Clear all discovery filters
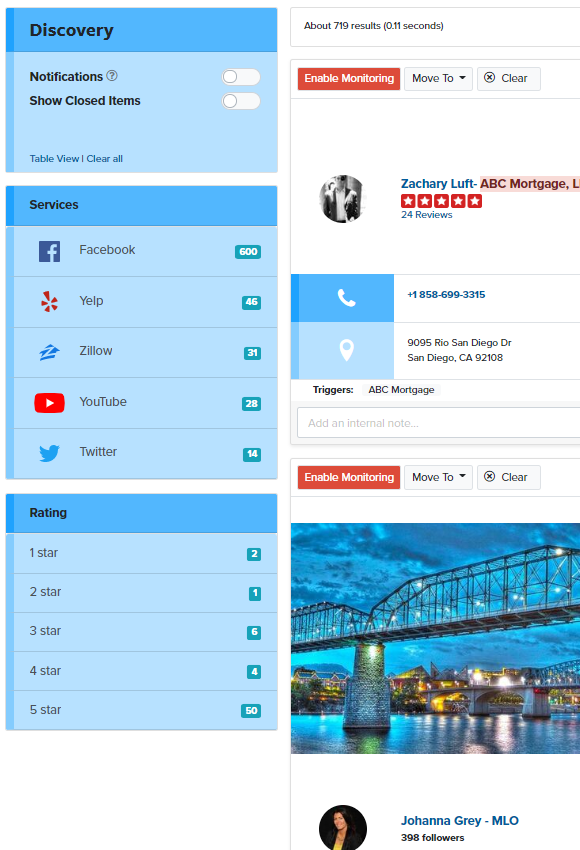This screenshot has width=580, height=850. click(x=105, y=159)
